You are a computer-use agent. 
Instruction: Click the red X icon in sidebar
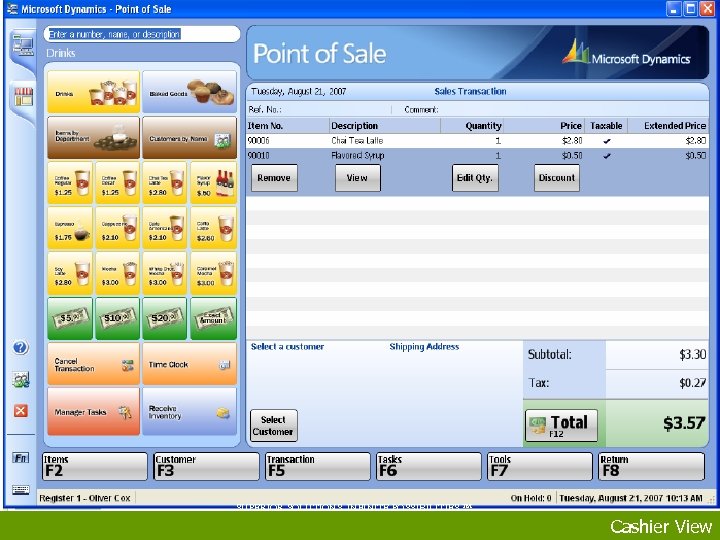coord(20,411)
